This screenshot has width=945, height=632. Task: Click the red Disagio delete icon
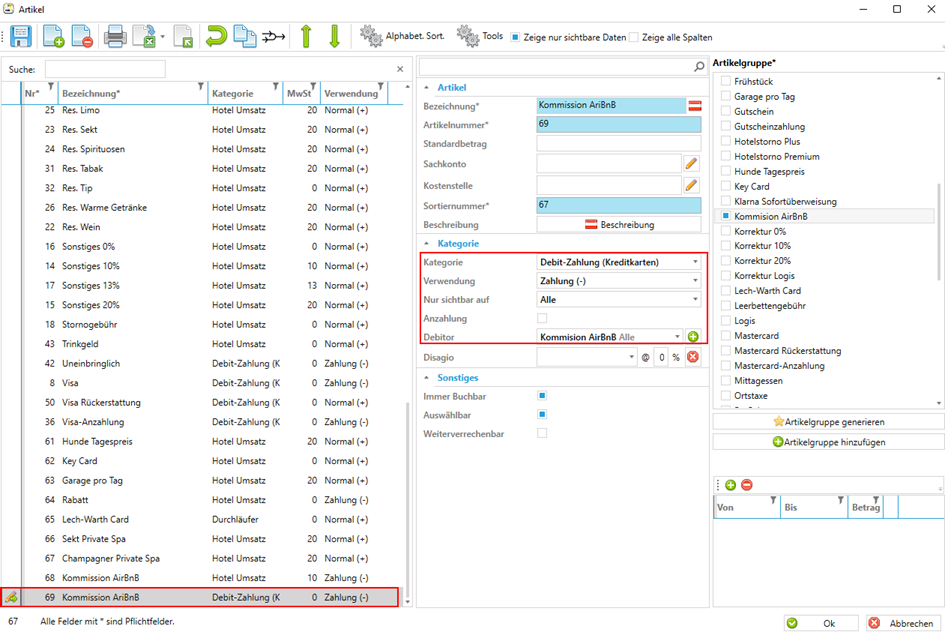coord(692,357)
